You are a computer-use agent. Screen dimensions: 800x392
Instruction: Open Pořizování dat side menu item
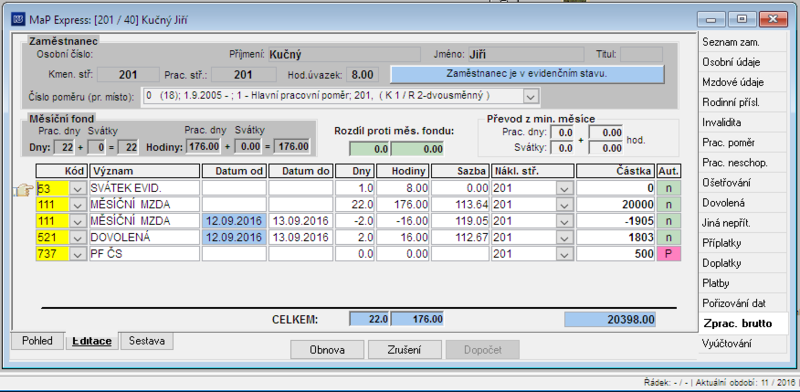[x=742, y=303]
